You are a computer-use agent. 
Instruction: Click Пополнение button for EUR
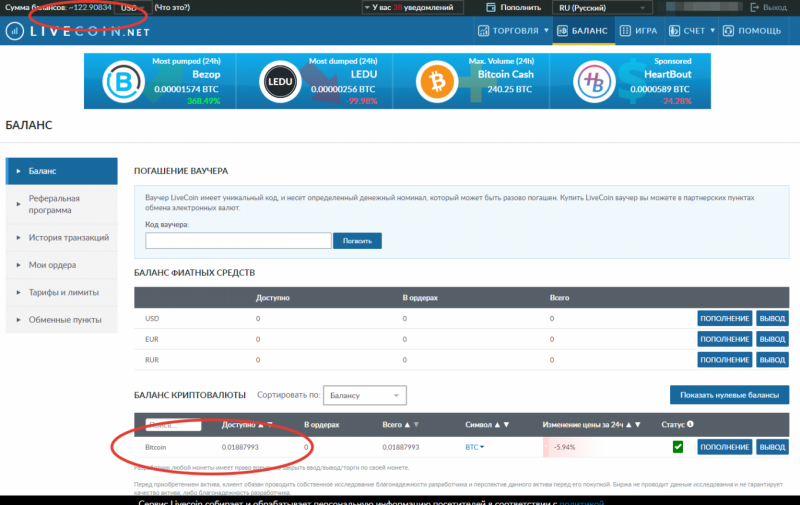coord(724,339)
